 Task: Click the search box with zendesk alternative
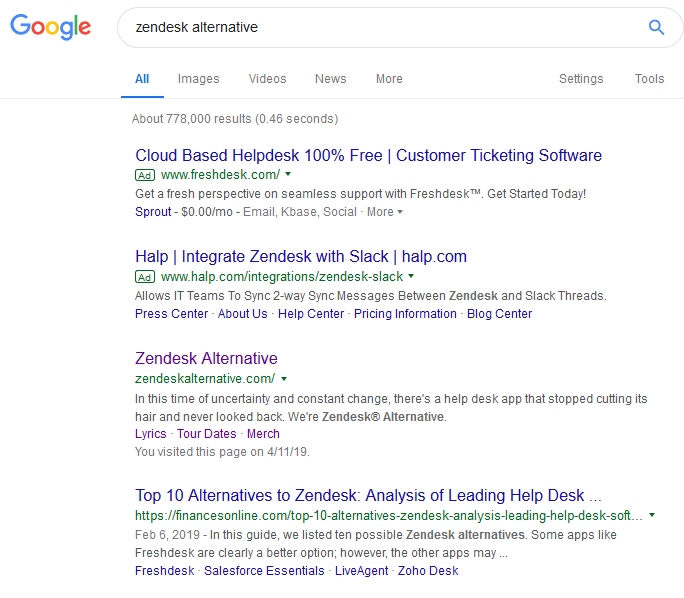pos(380,28)
